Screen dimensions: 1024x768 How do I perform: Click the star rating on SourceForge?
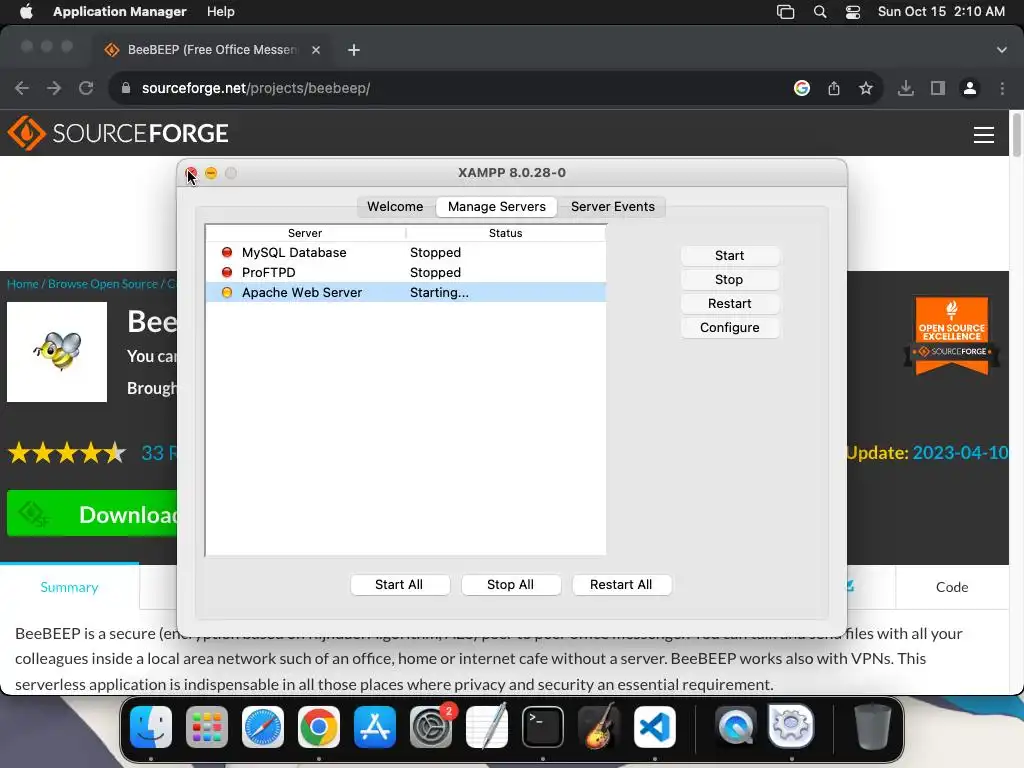[x=67, y=453]
